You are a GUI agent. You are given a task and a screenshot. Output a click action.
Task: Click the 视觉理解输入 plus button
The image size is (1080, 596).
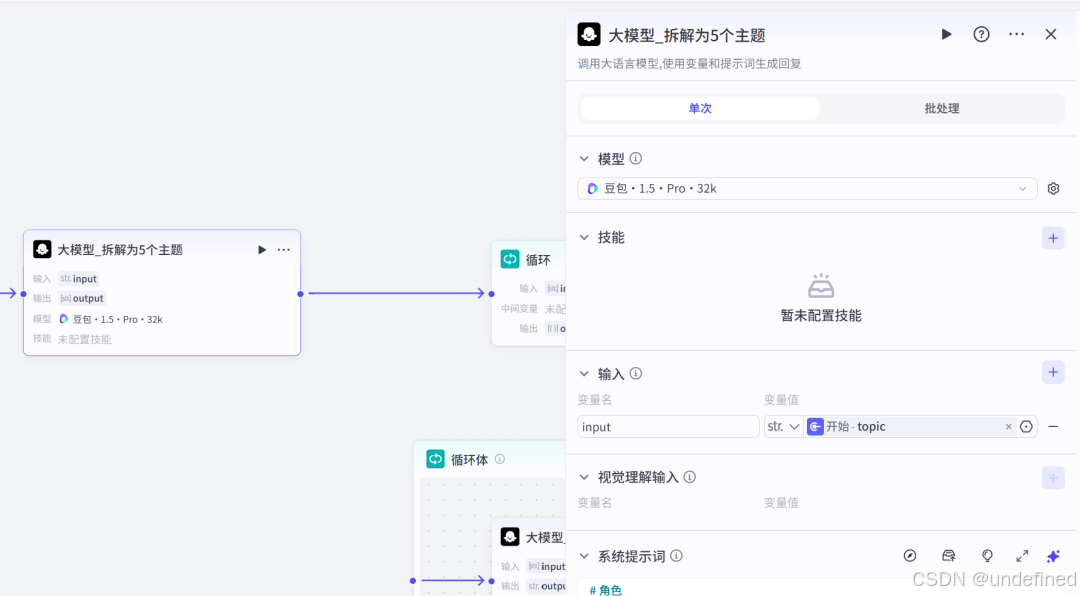[x=1053, y=478]
